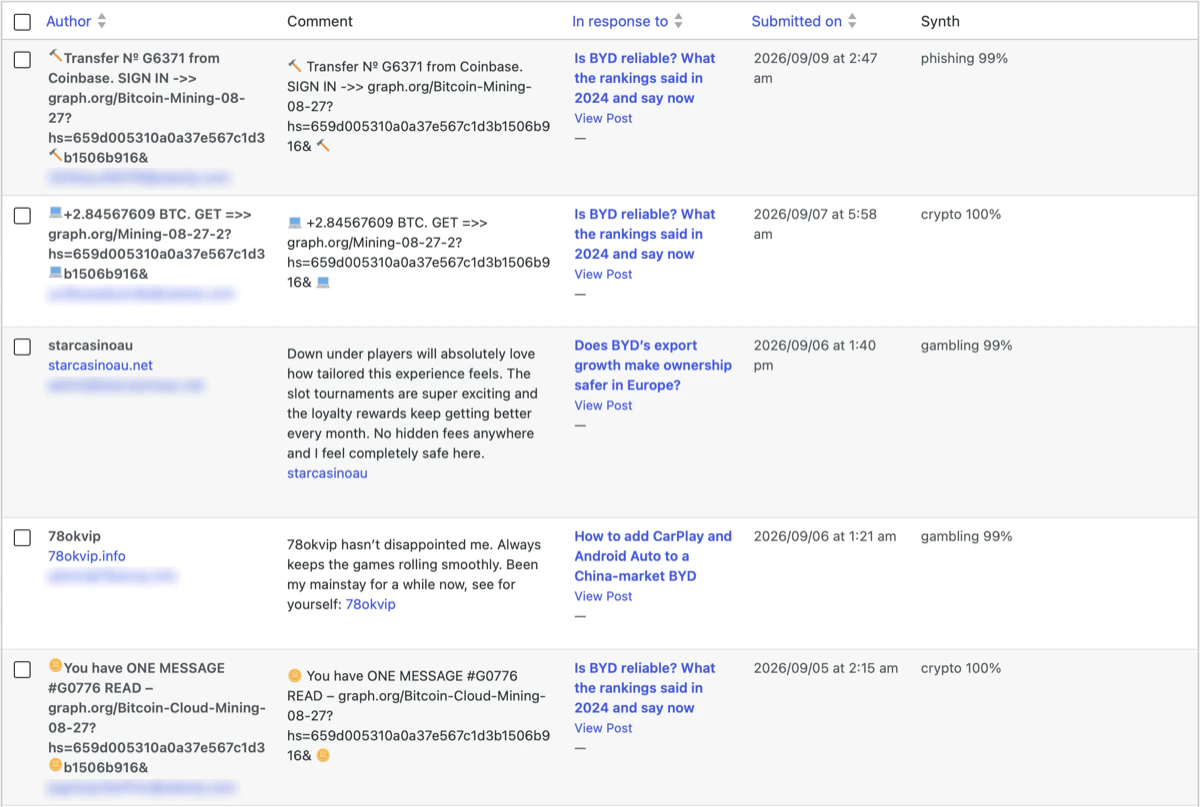Click the date 2026/09/06 at 1:40 pm

[815, 355]
